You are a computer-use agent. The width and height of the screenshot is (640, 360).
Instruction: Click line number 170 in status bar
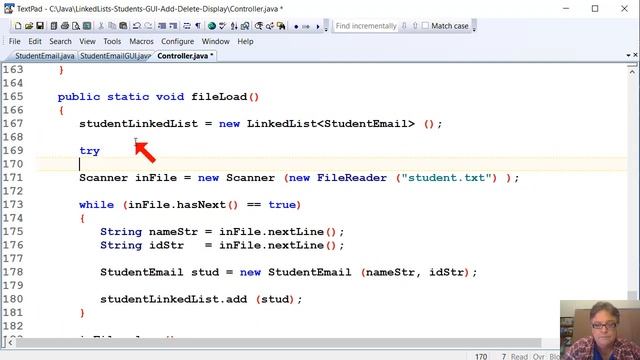tap(481, 356)
